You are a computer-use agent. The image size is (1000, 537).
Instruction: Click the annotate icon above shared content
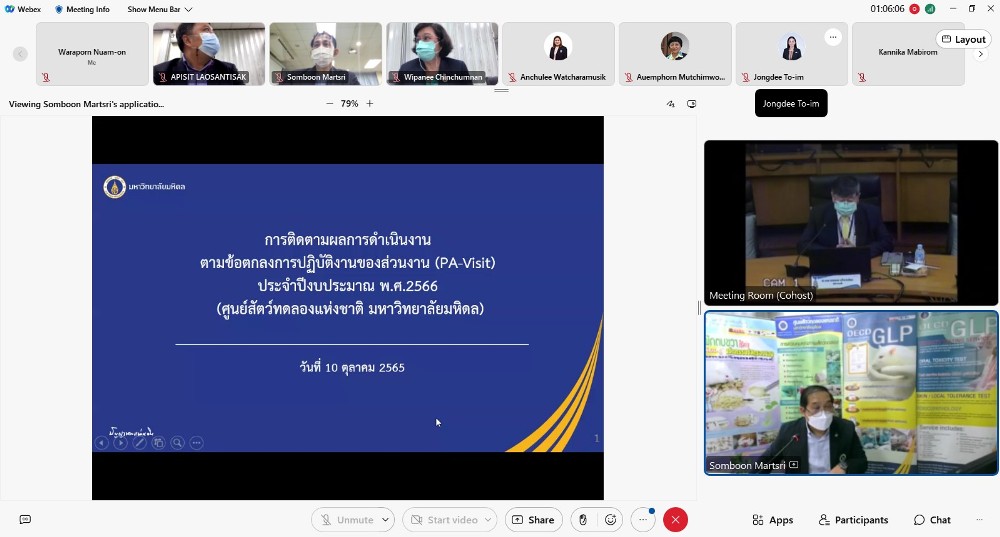point(671,104)
